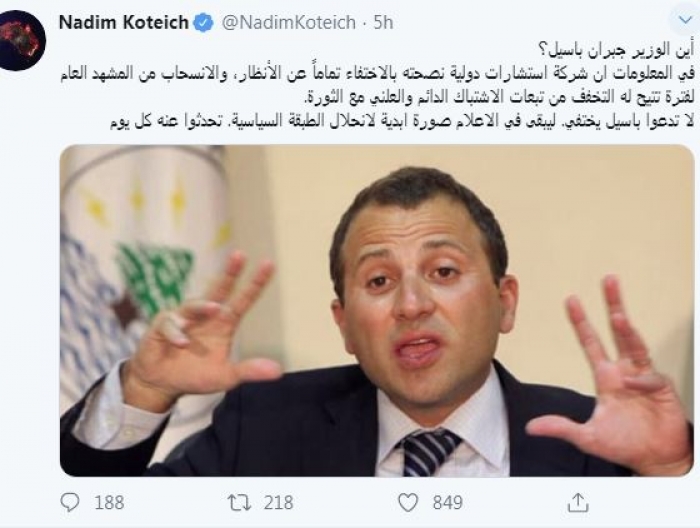Open the Nadim Koteich display name link

[124, 22]
